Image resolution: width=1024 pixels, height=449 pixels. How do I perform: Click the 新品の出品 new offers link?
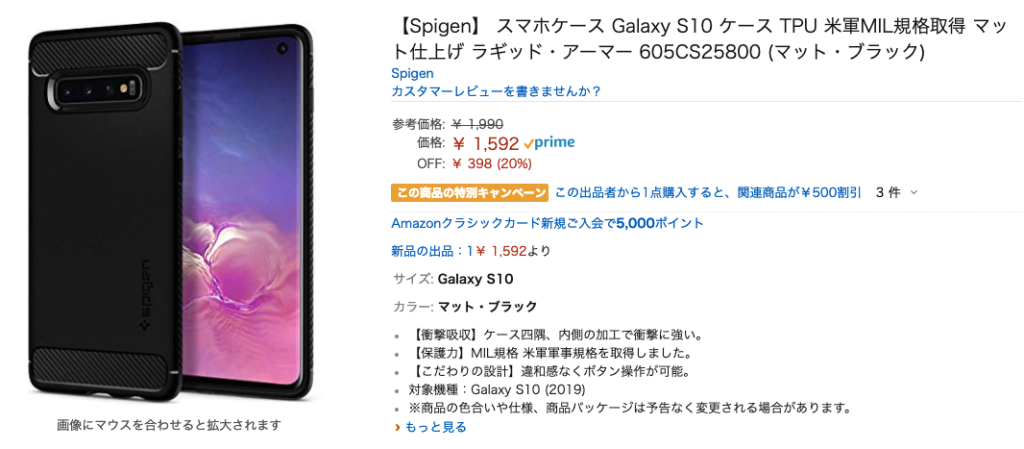coord(471,251)
